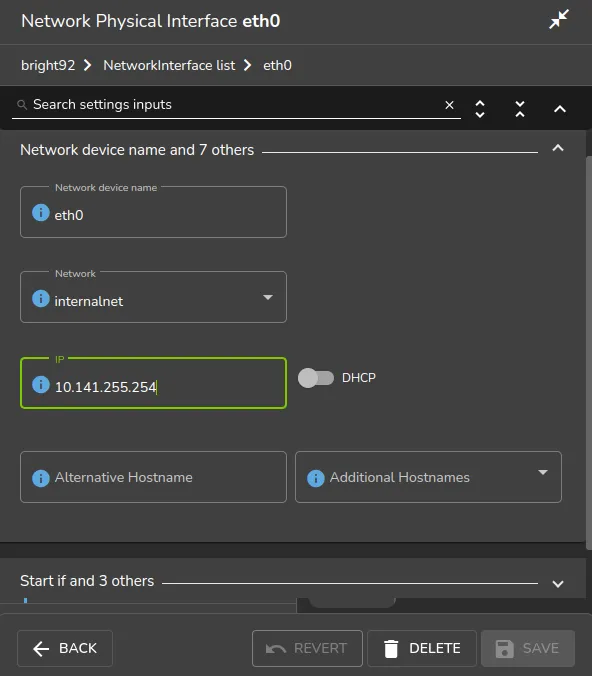Screen dimensions: 592x676
Task: Click the REVERT button
Action: click(x=307, y=648)
